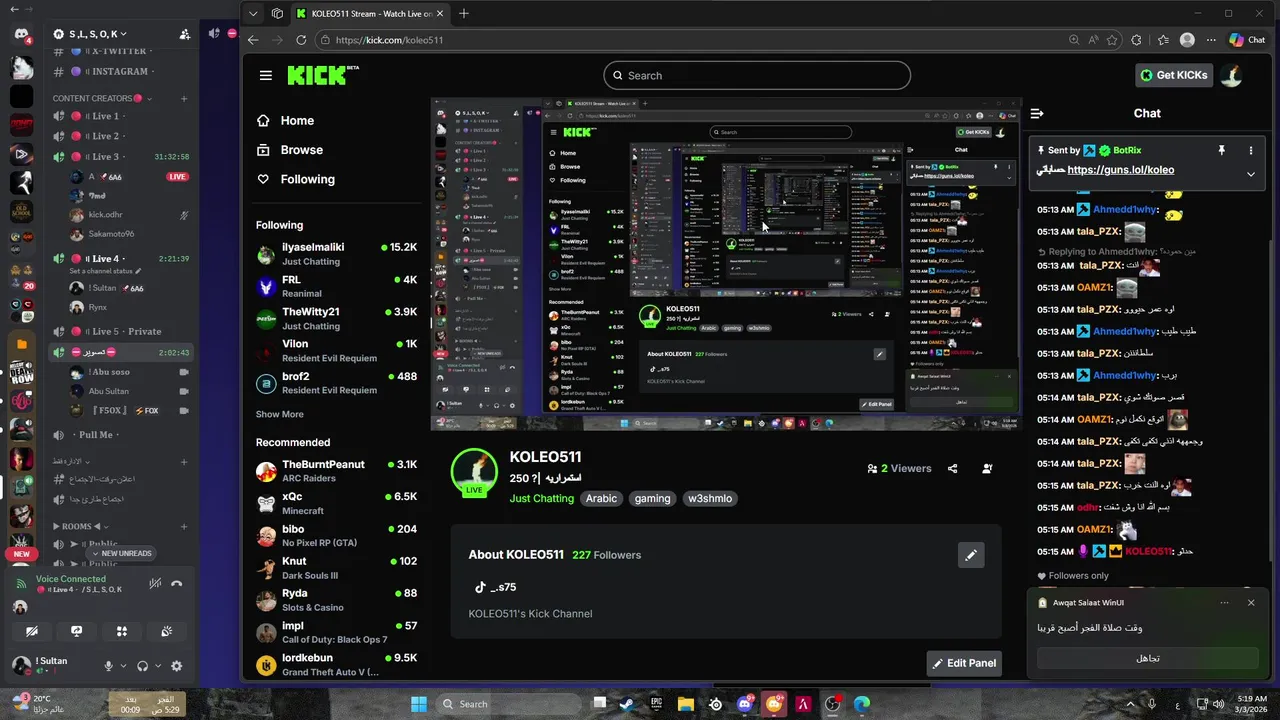The image size is (1280, 720).
Task: Open Vilon's Resident Evil Requiem stream
Action: [336, 351]
